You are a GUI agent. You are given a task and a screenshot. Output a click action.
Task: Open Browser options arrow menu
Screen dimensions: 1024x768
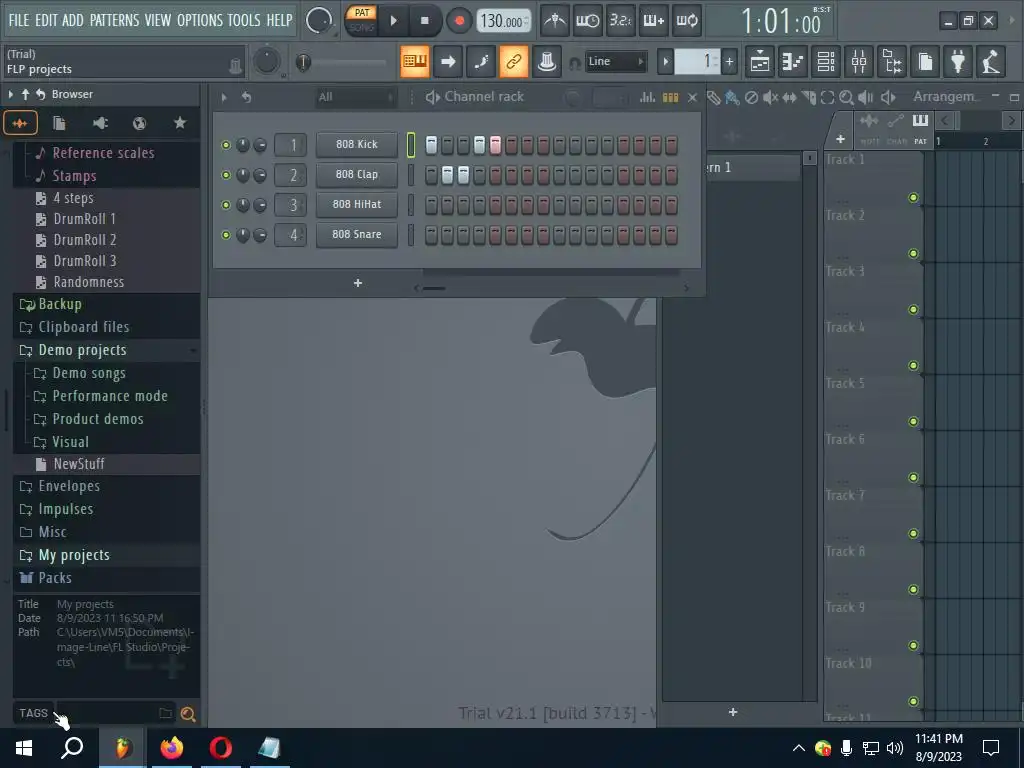click(10, 95)
